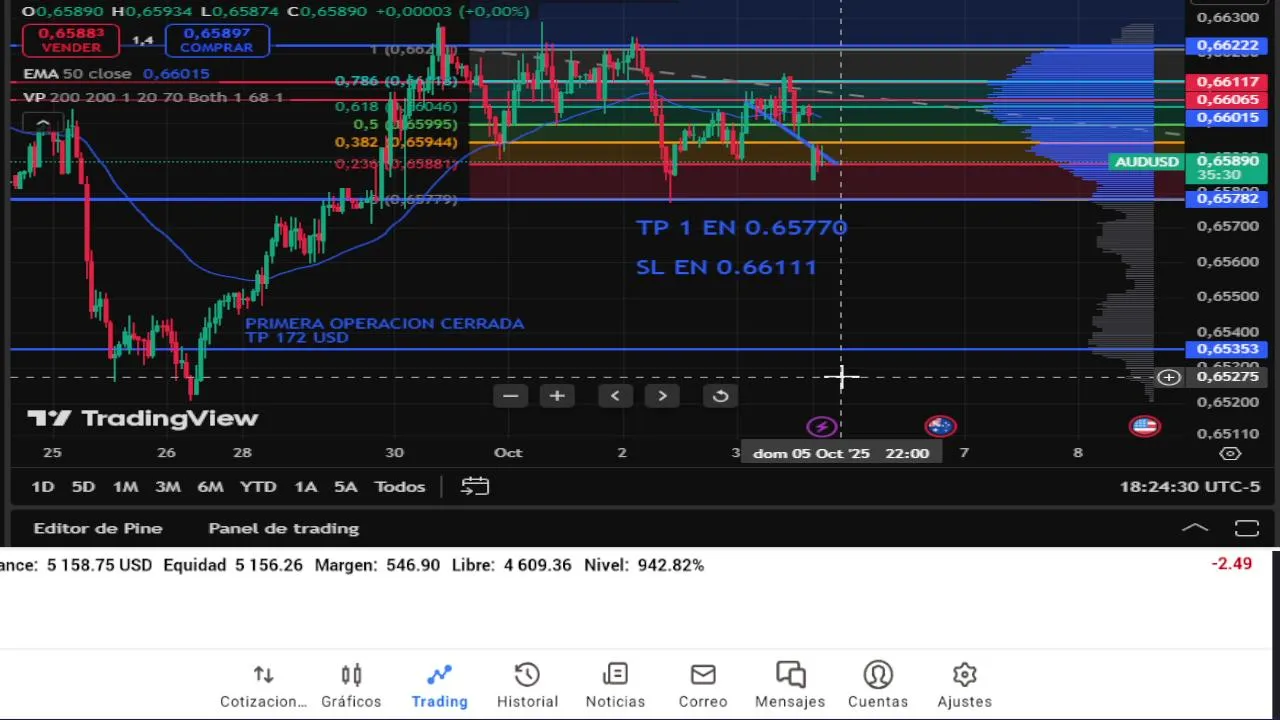Open the date range calendar icon
The height and width of the screenshot is (720, 1280).
click(x=475, y=486)
